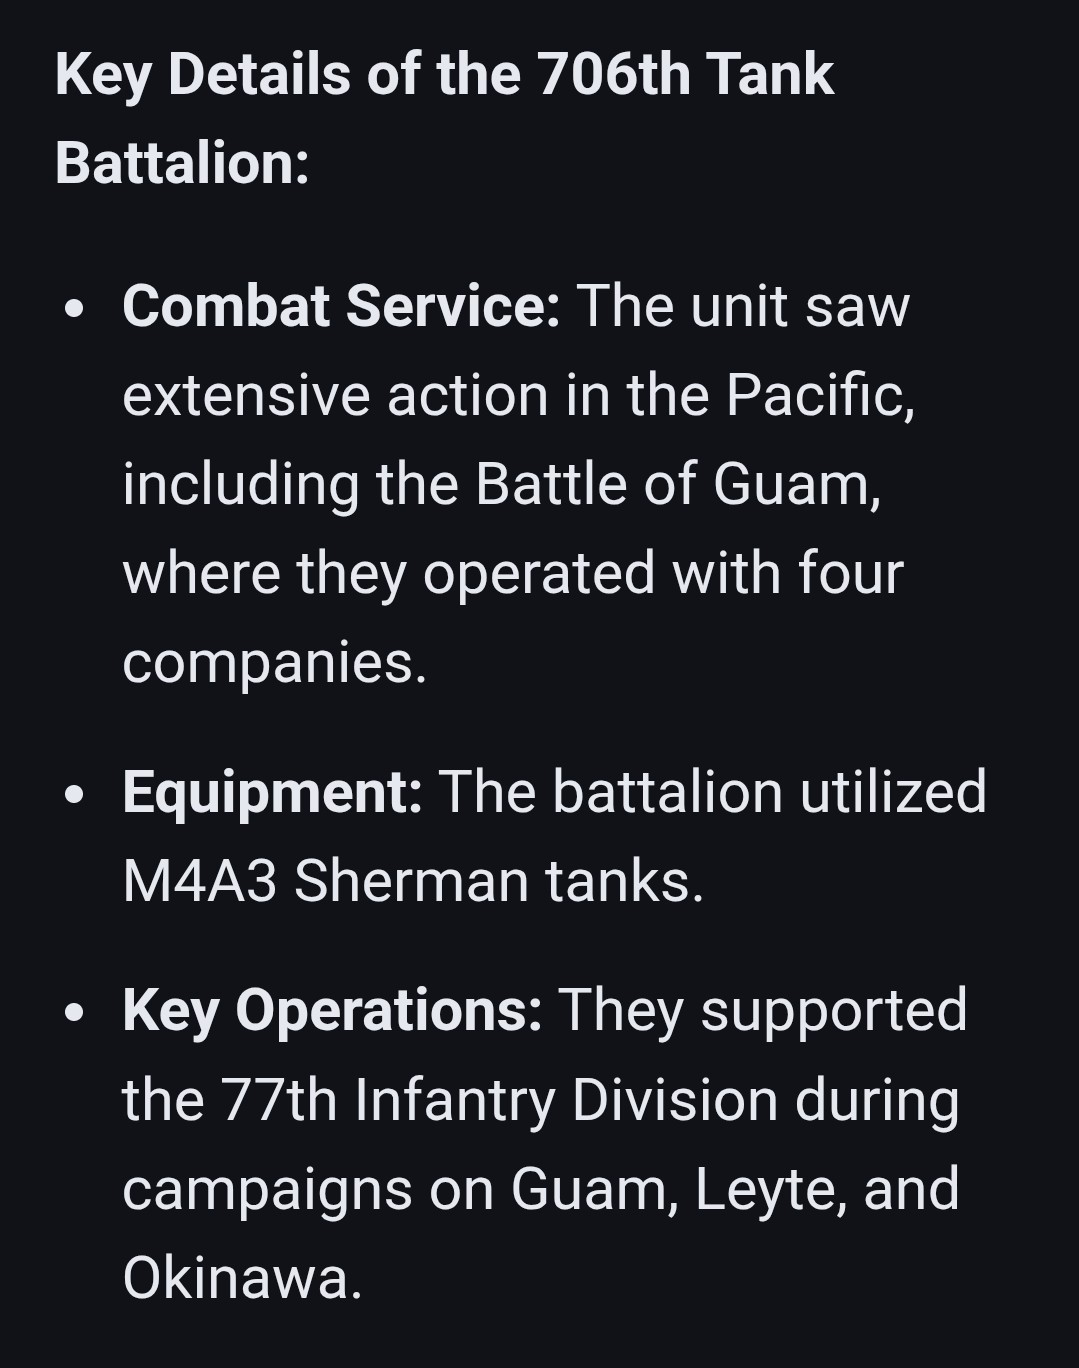Click the bullet dot beside Combat Service
This screenshot has width=1079, height=1368.
73,309
